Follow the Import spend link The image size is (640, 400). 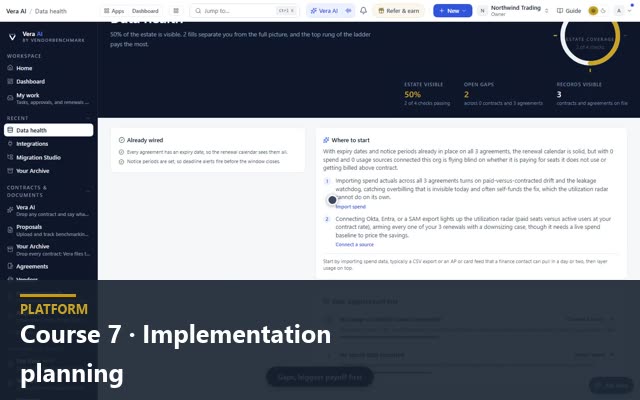(351, 207)
